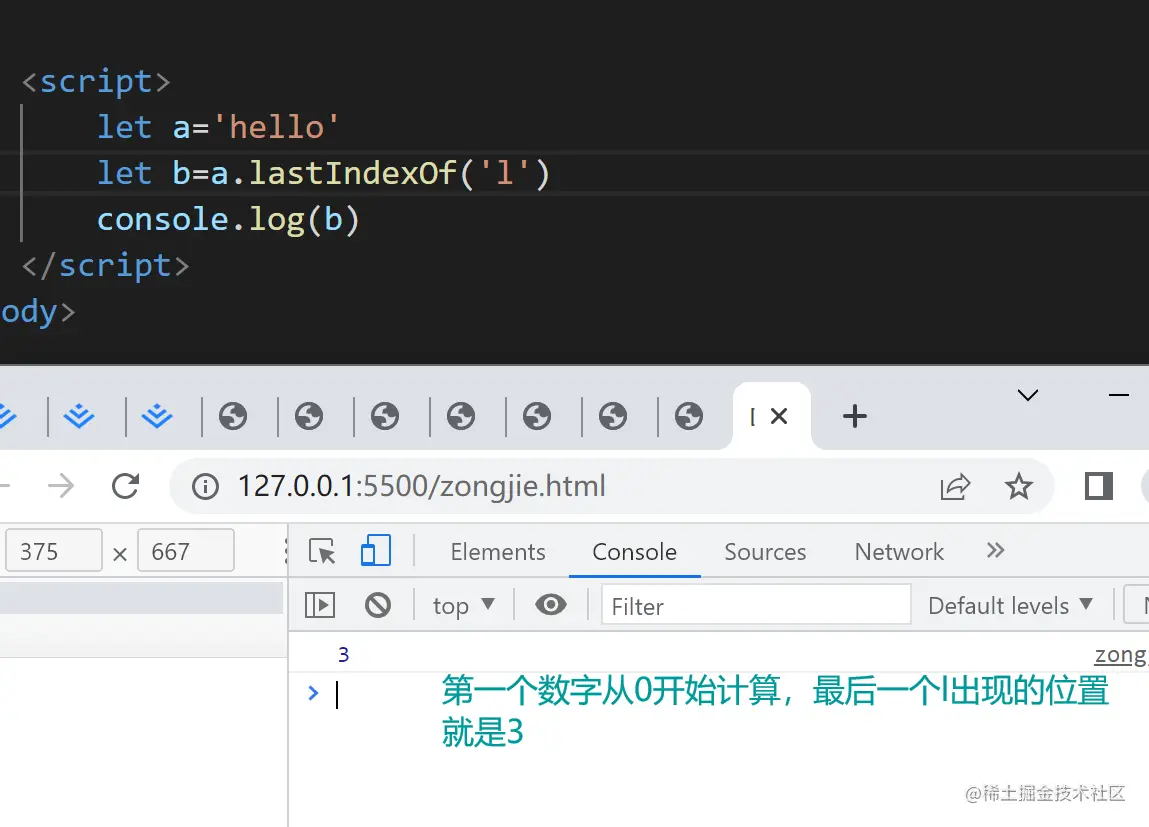Toggle the device toolbar icon
This screenshot has width=1149, height=827.
pyautogui.click(x=375, y=550)
